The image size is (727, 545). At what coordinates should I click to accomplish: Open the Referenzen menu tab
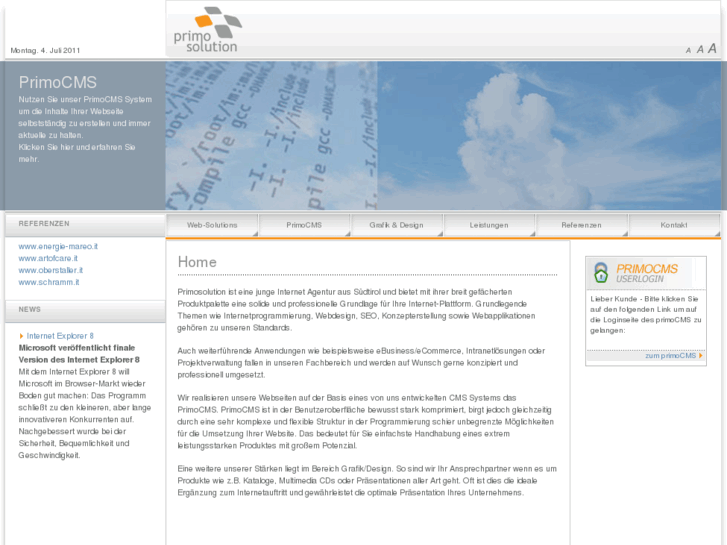[x=581, y=225]
